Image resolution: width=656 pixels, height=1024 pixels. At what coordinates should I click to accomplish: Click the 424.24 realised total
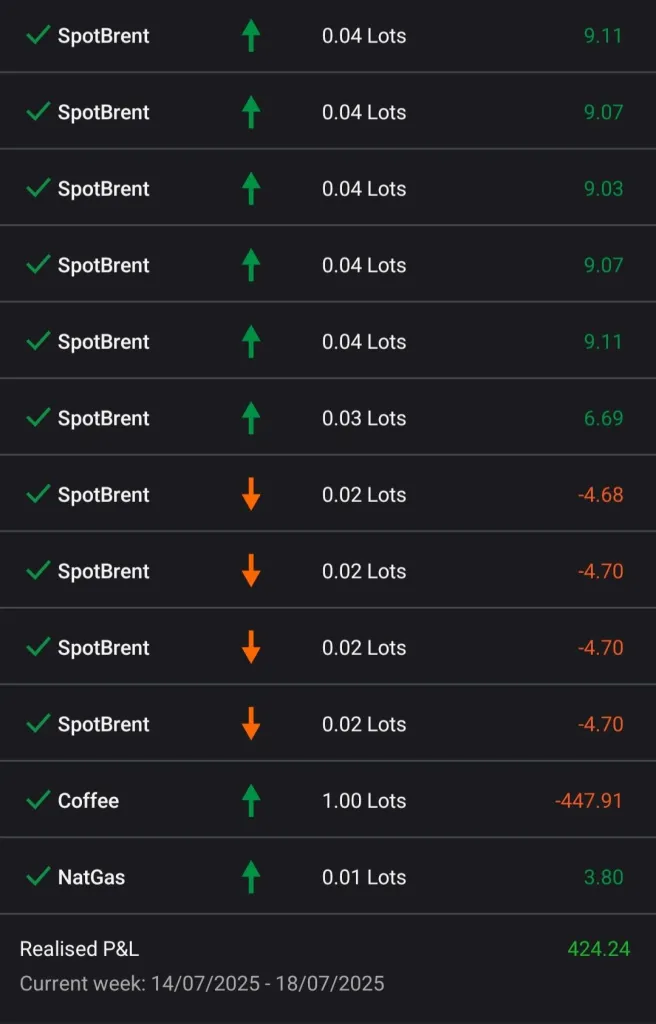598,949
